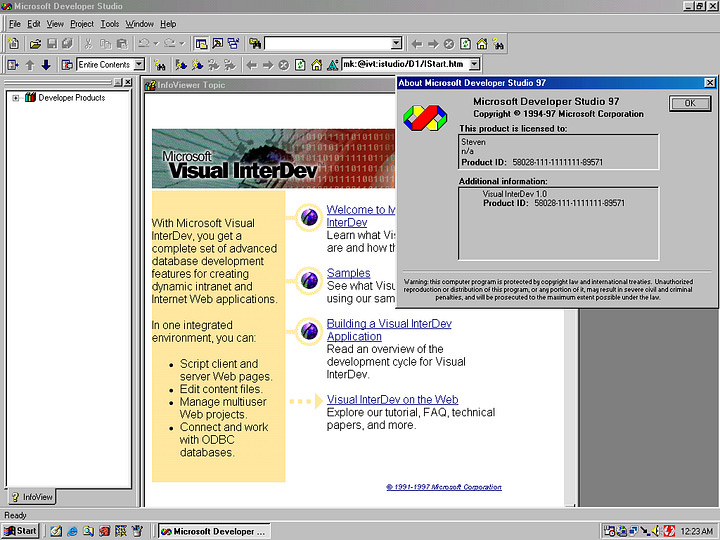This screenshot has width=720, height=540.
Task: Open Visual InterDev on the Web link
Action: (x=393, y=399)
